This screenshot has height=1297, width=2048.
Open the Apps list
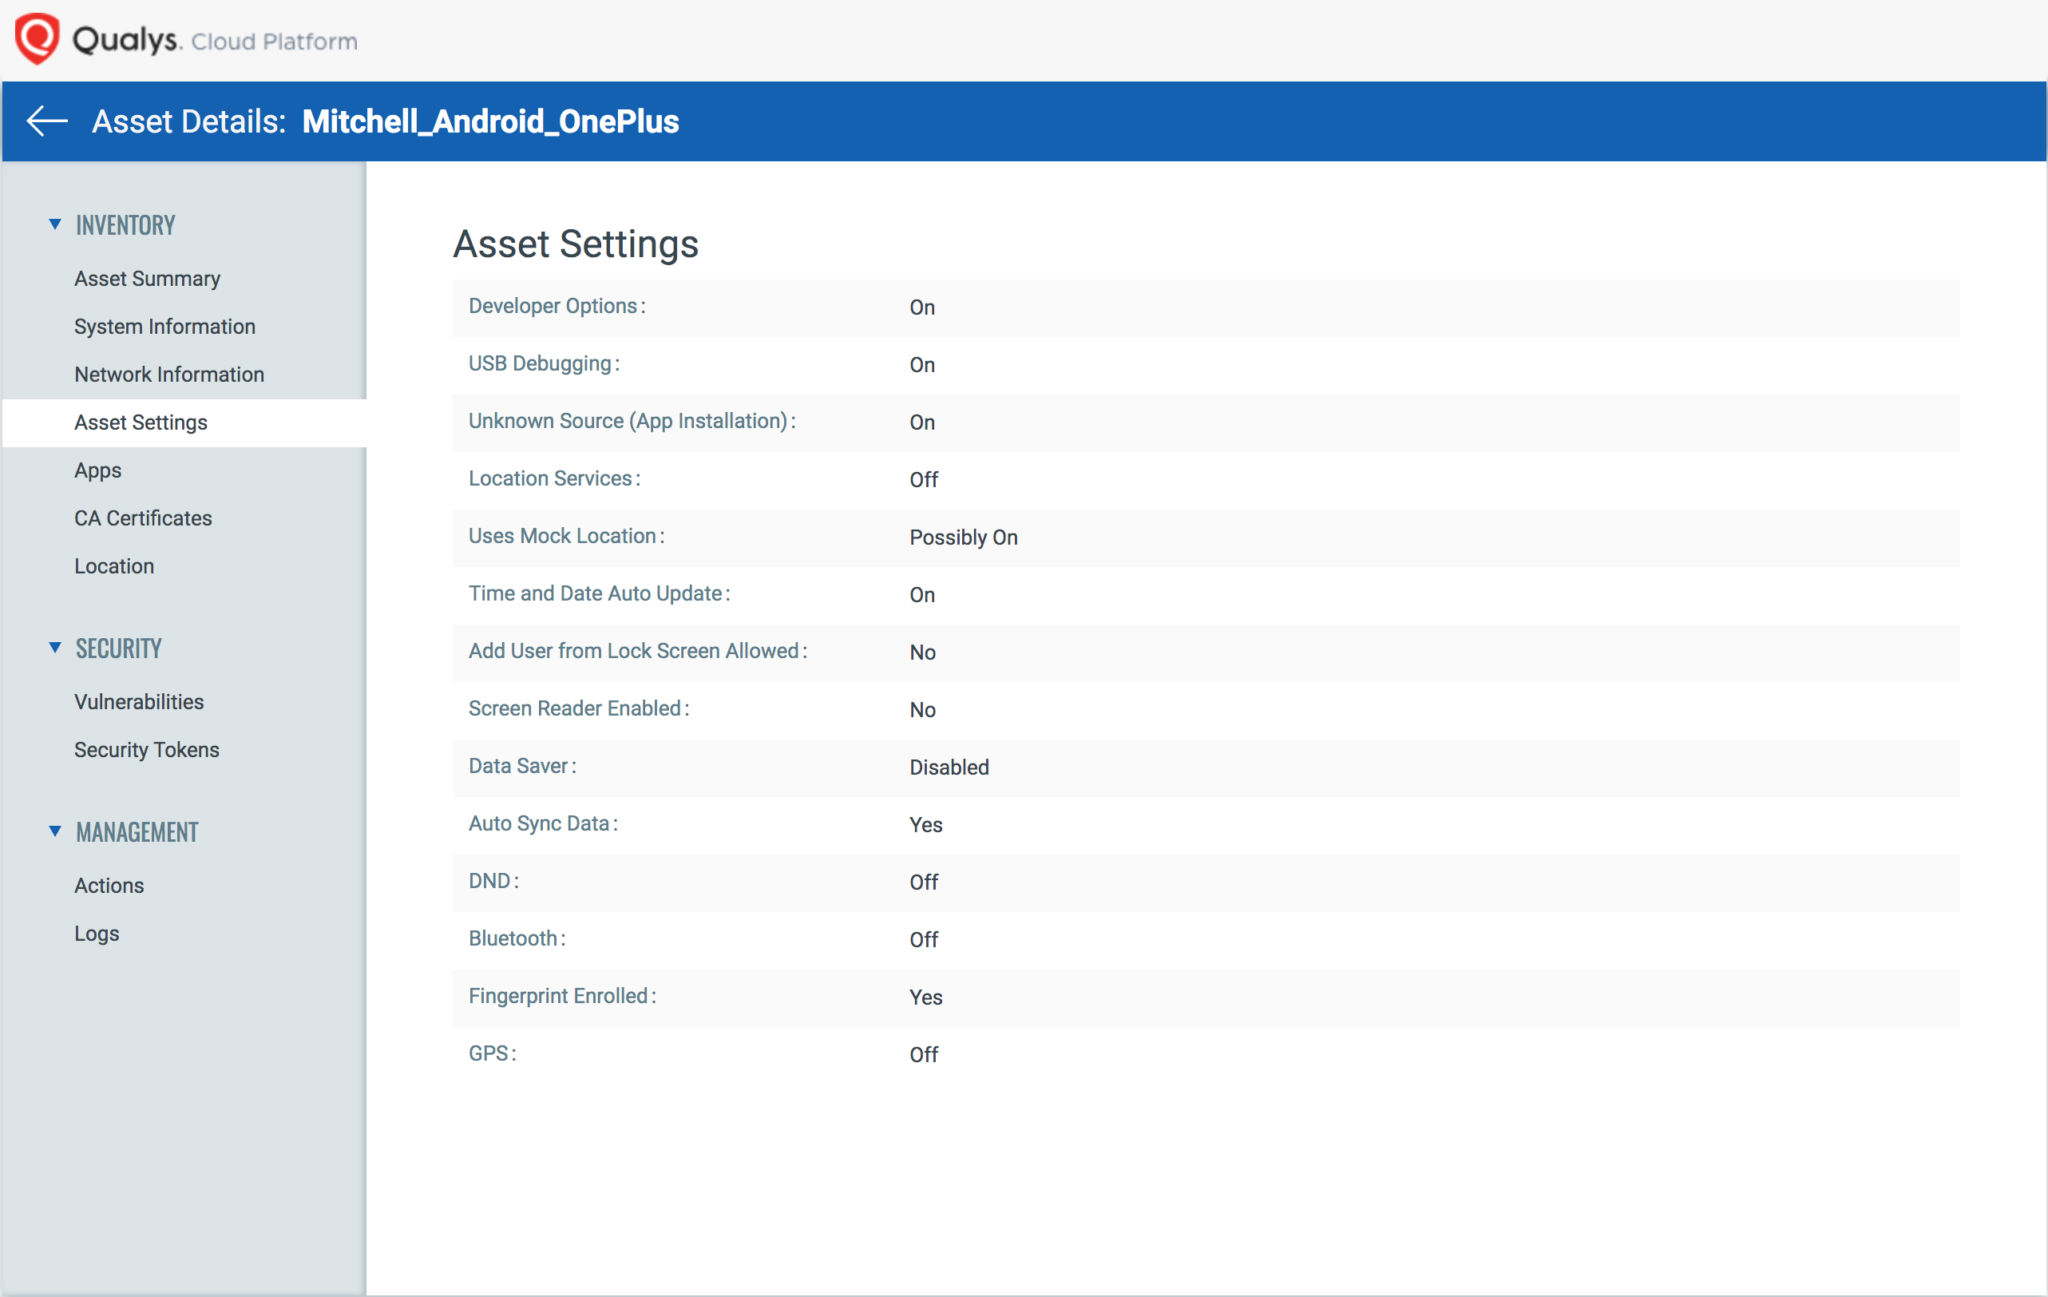click(x=97, y=470)
